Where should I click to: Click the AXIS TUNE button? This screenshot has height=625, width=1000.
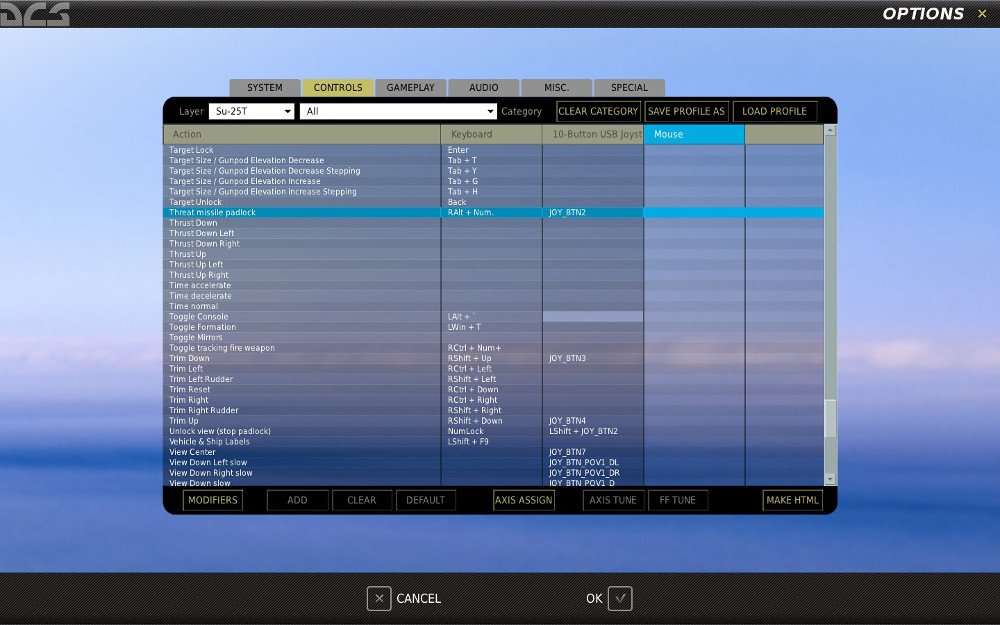pyautogui.click(x=613, y=500)
